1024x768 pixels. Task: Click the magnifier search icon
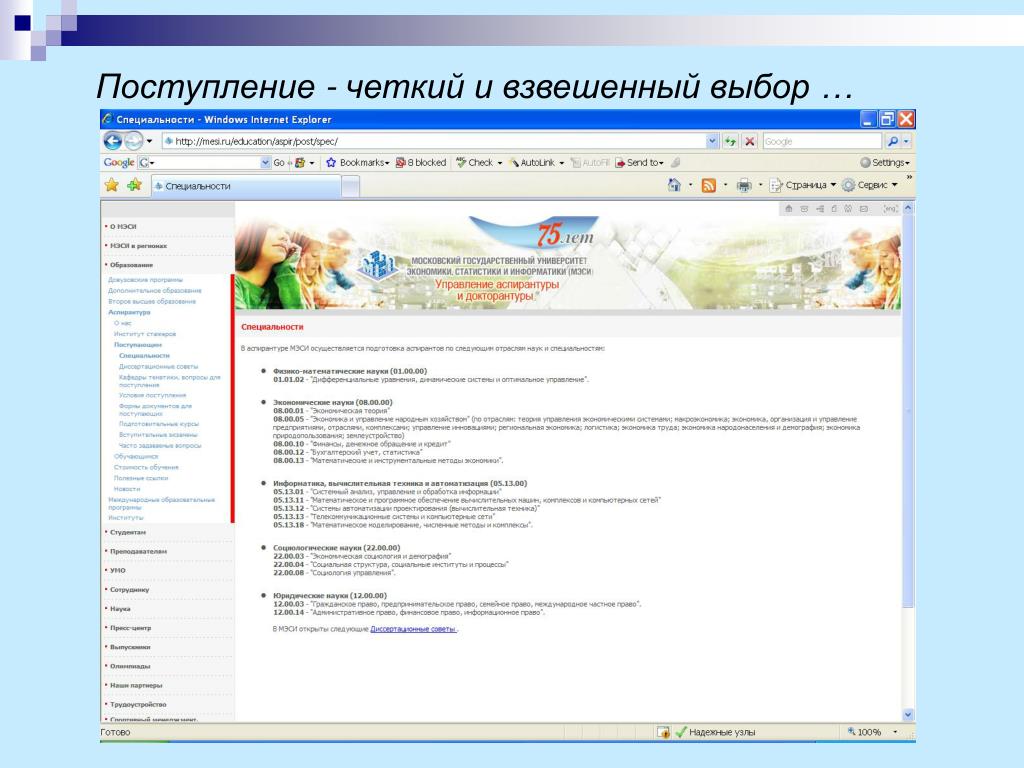point(892,141)
